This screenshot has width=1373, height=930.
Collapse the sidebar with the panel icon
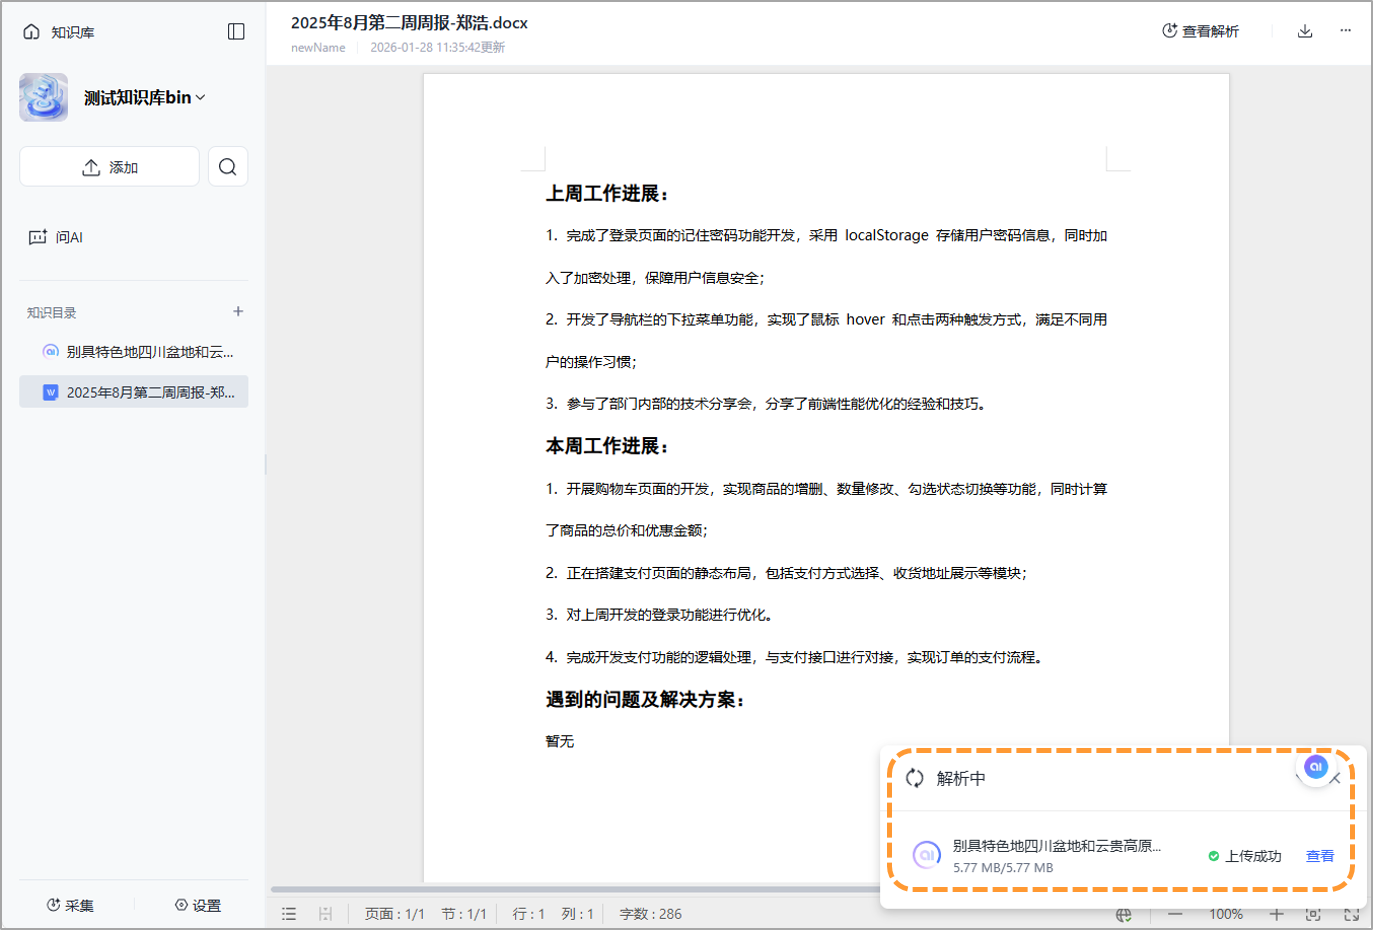[x=236, y=31]
